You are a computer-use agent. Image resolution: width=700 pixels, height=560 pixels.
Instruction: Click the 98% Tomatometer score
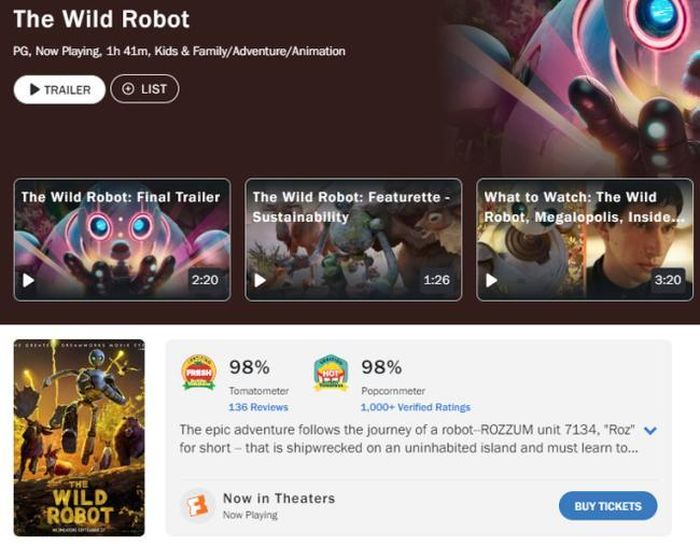(x=250, y=368)
